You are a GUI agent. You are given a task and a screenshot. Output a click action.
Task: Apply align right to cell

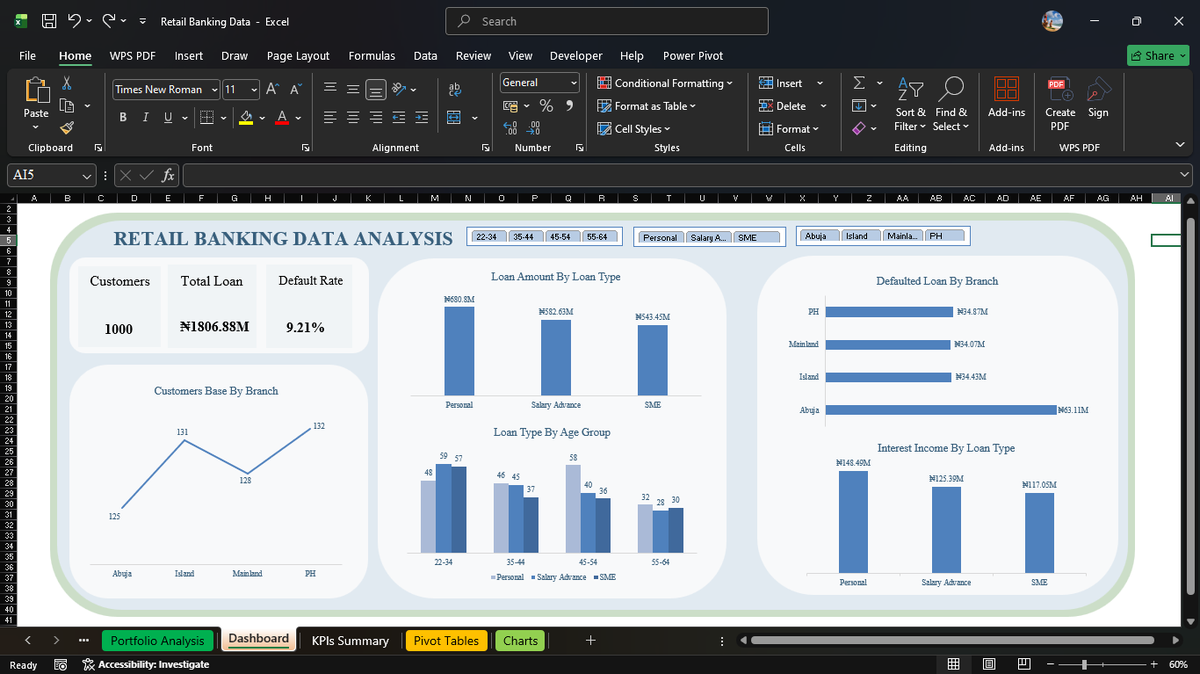376,118
